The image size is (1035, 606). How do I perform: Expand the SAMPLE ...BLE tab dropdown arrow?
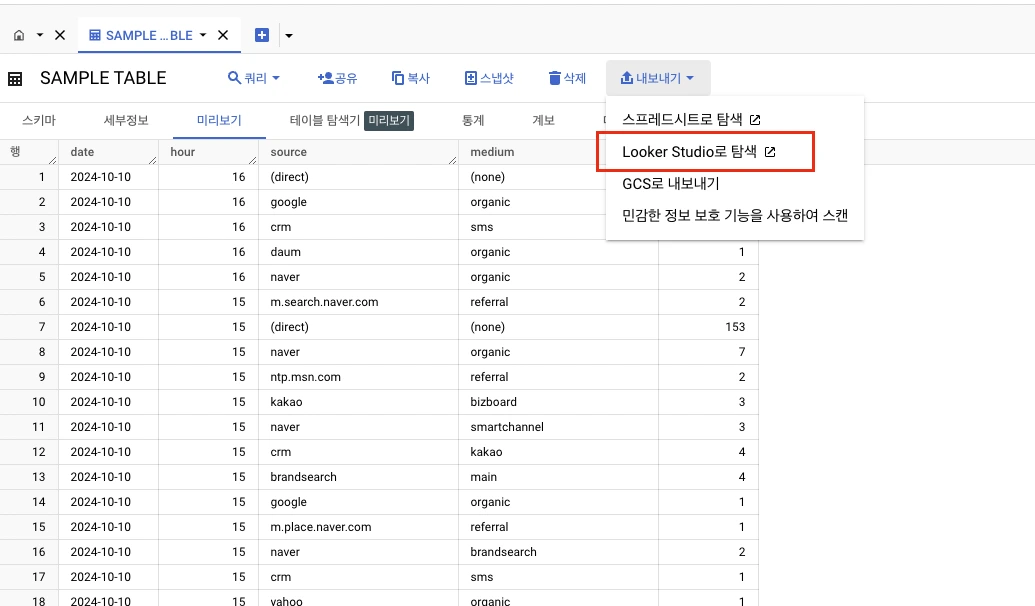point(203,36)
